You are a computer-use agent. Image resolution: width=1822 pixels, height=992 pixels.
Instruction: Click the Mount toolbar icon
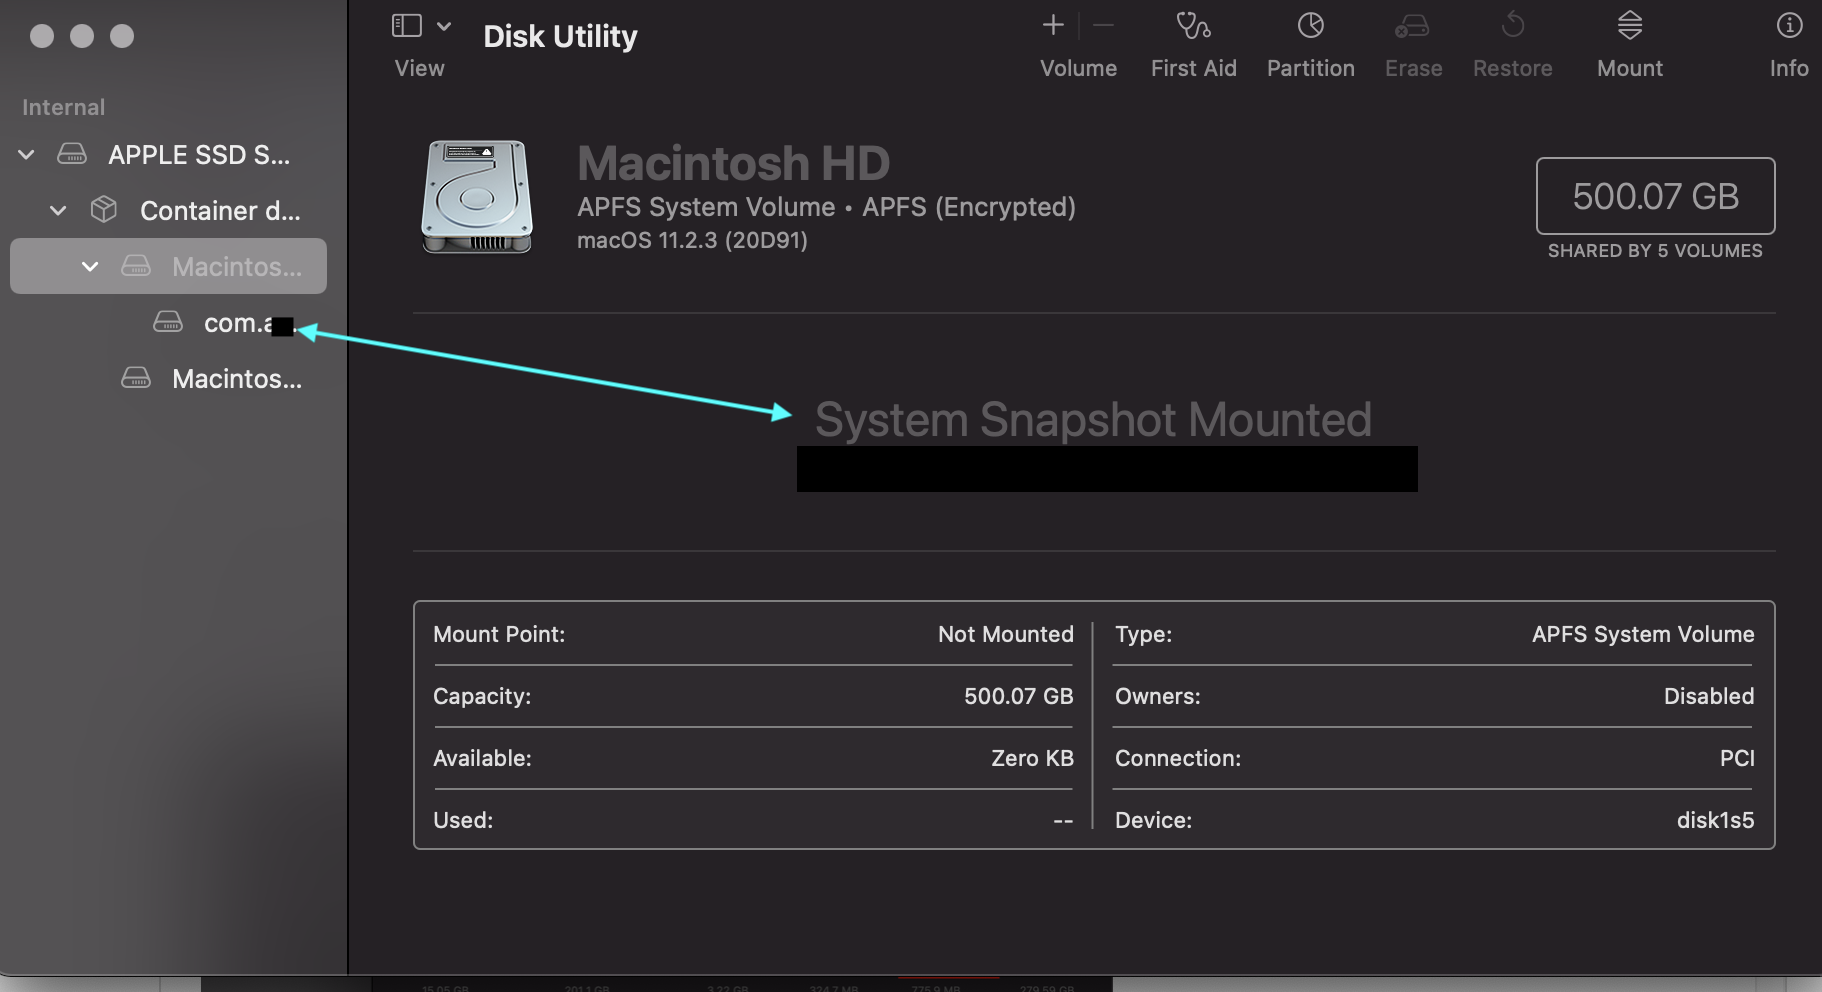click(1629, 26)
